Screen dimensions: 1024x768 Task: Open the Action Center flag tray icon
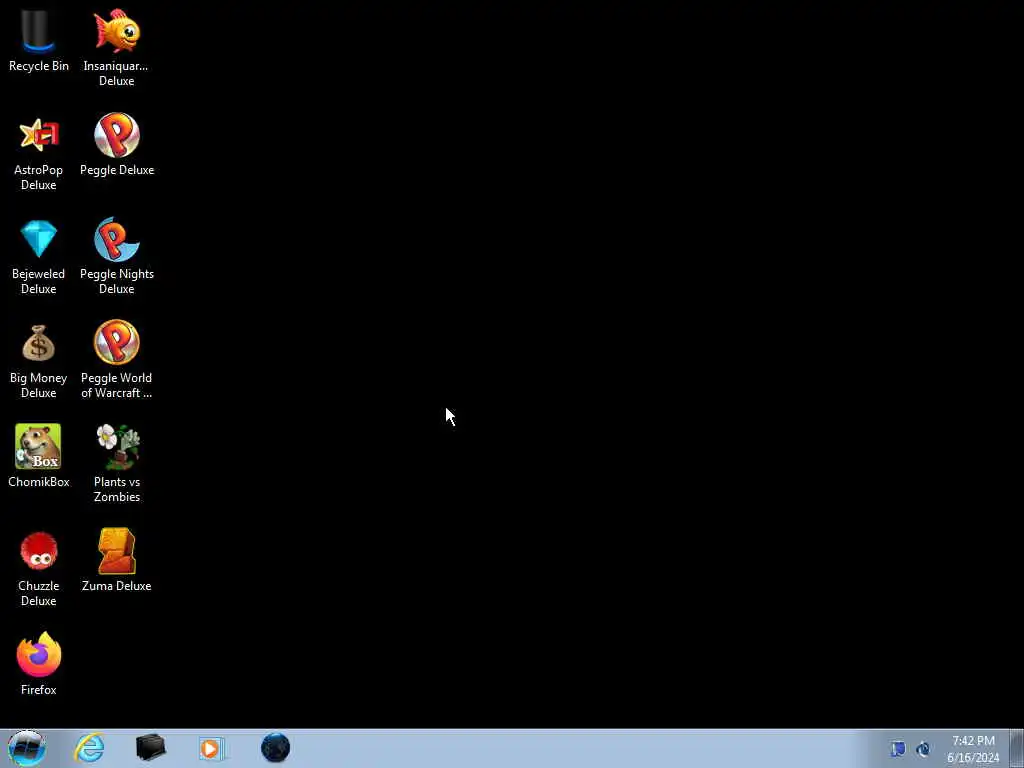[899, 749]
